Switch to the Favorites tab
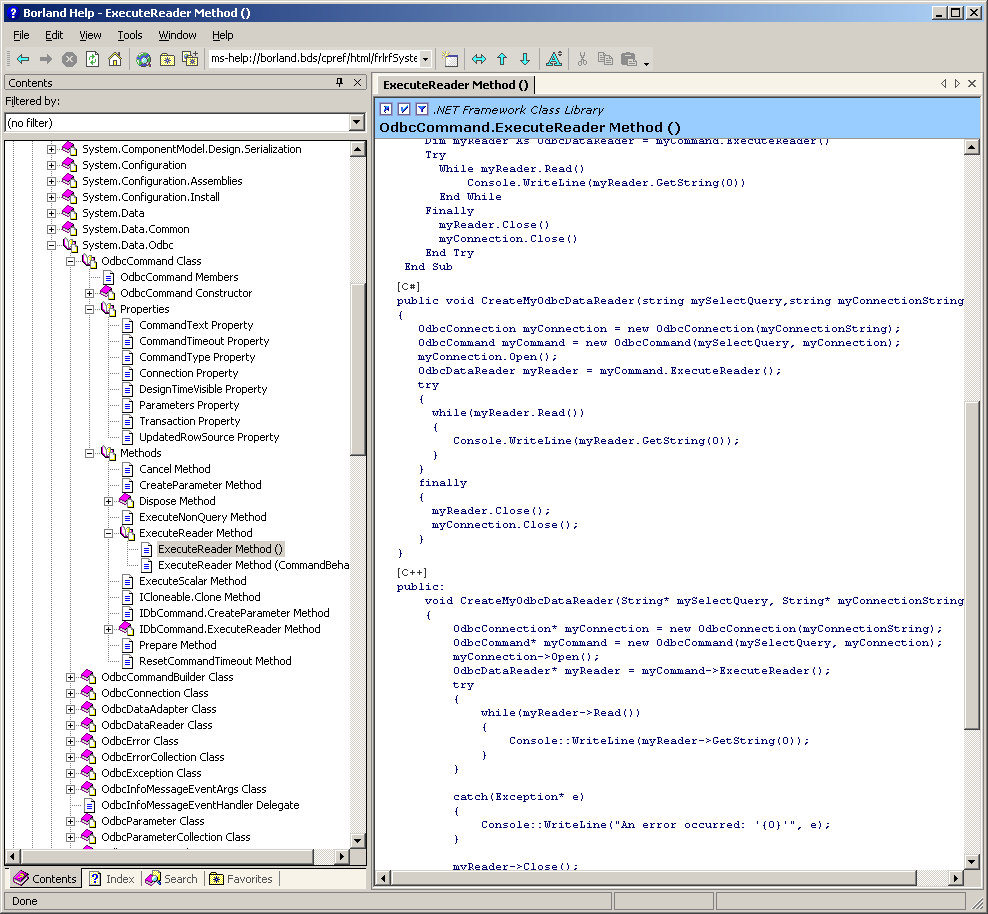Viewport: 988px width, 914px height. point(242,879)
